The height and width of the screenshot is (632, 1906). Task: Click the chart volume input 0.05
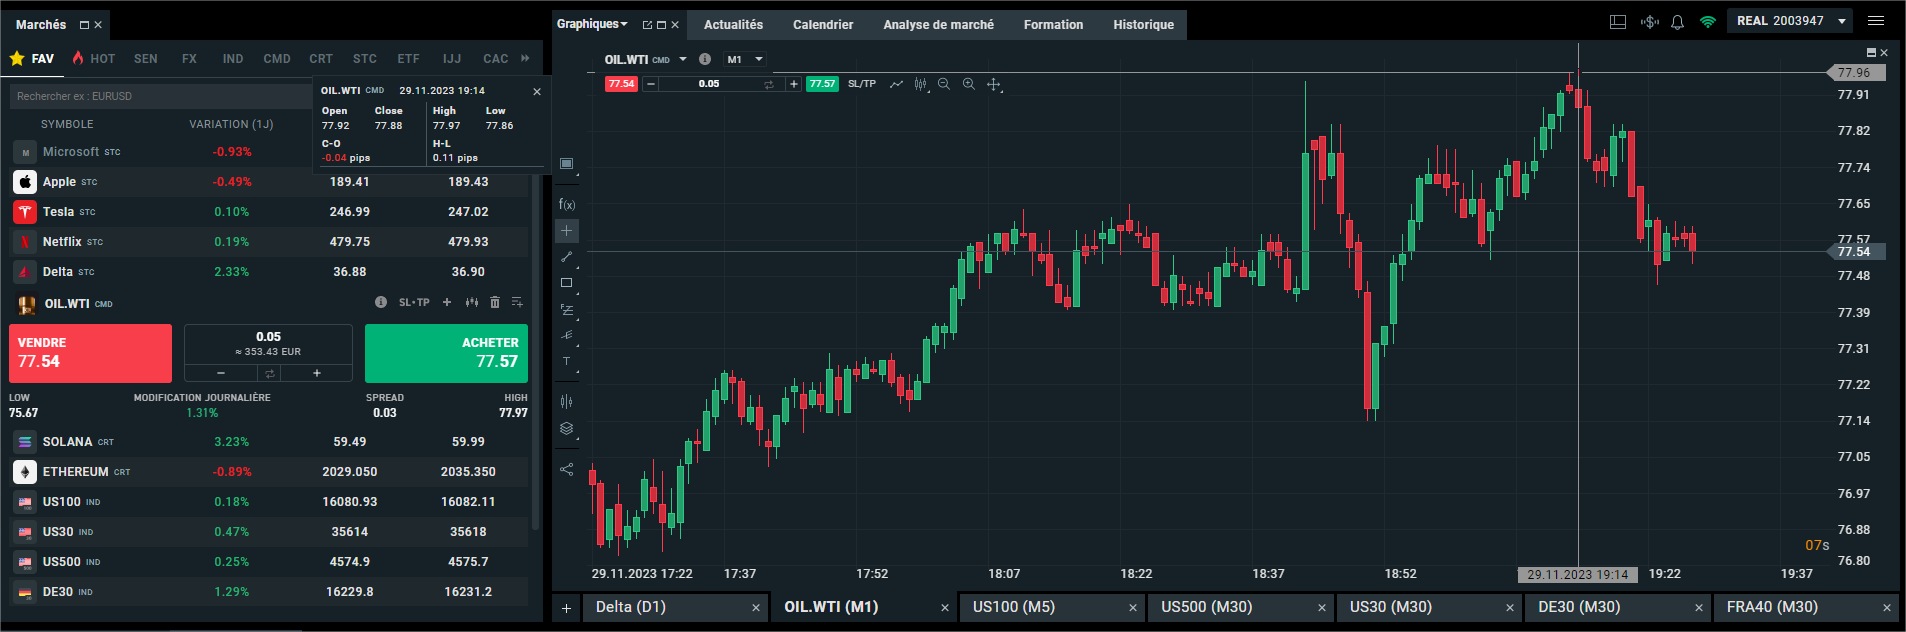pos(709,84)
